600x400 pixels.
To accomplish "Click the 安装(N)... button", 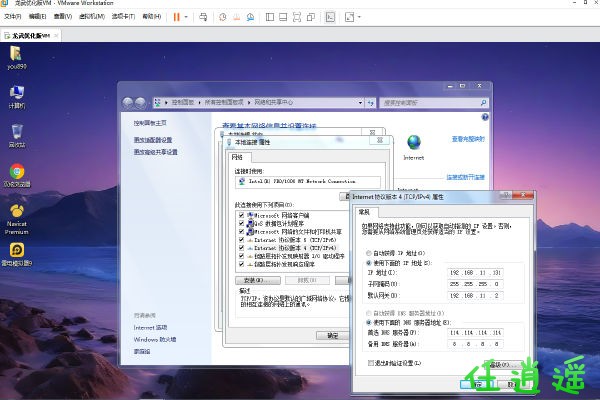I will pyautogui.click(x=258, y=281).
